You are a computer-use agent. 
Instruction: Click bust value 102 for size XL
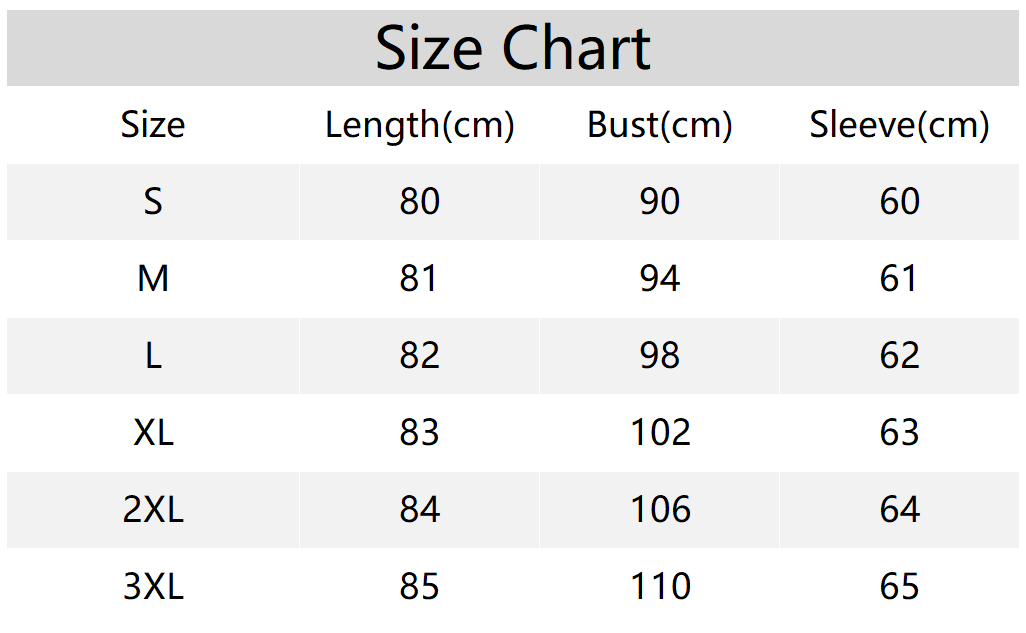[660, 433]
